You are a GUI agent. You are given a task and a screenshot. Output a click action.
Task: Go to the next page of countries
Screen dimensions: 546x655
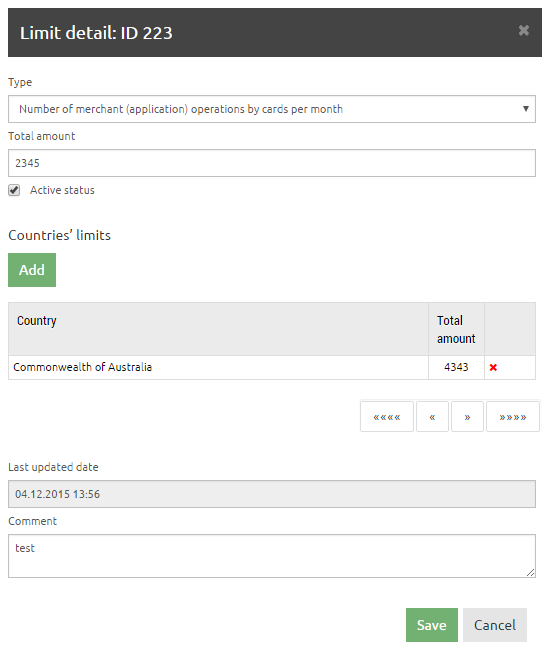pos(467,416)
